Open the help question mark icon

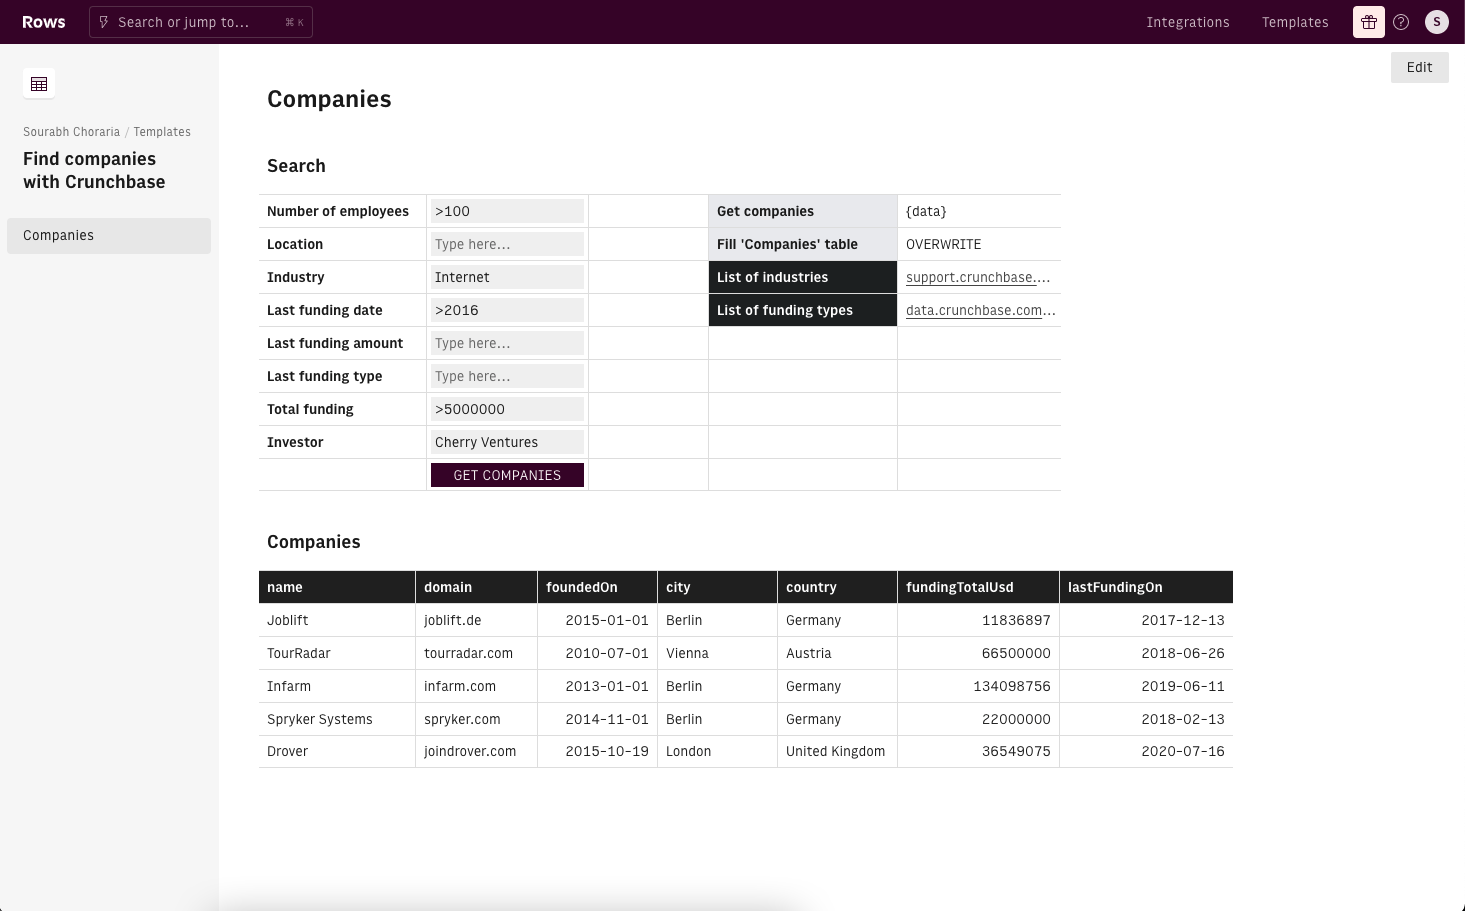point(1401,22)
